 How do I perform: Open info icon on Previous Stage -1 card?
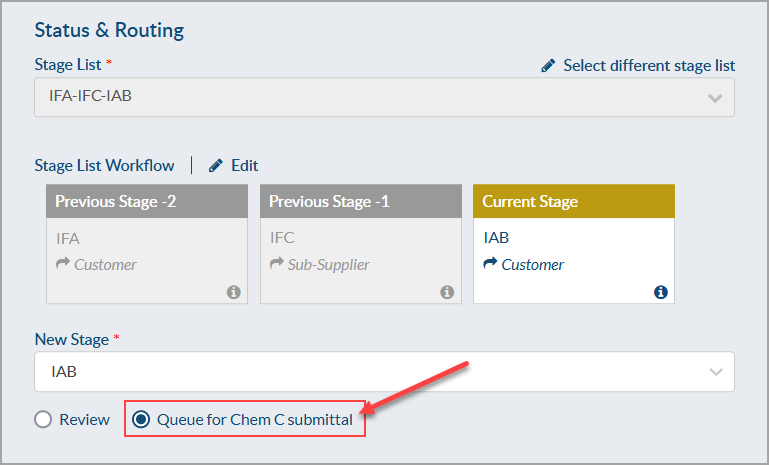(x=447, y=292)
